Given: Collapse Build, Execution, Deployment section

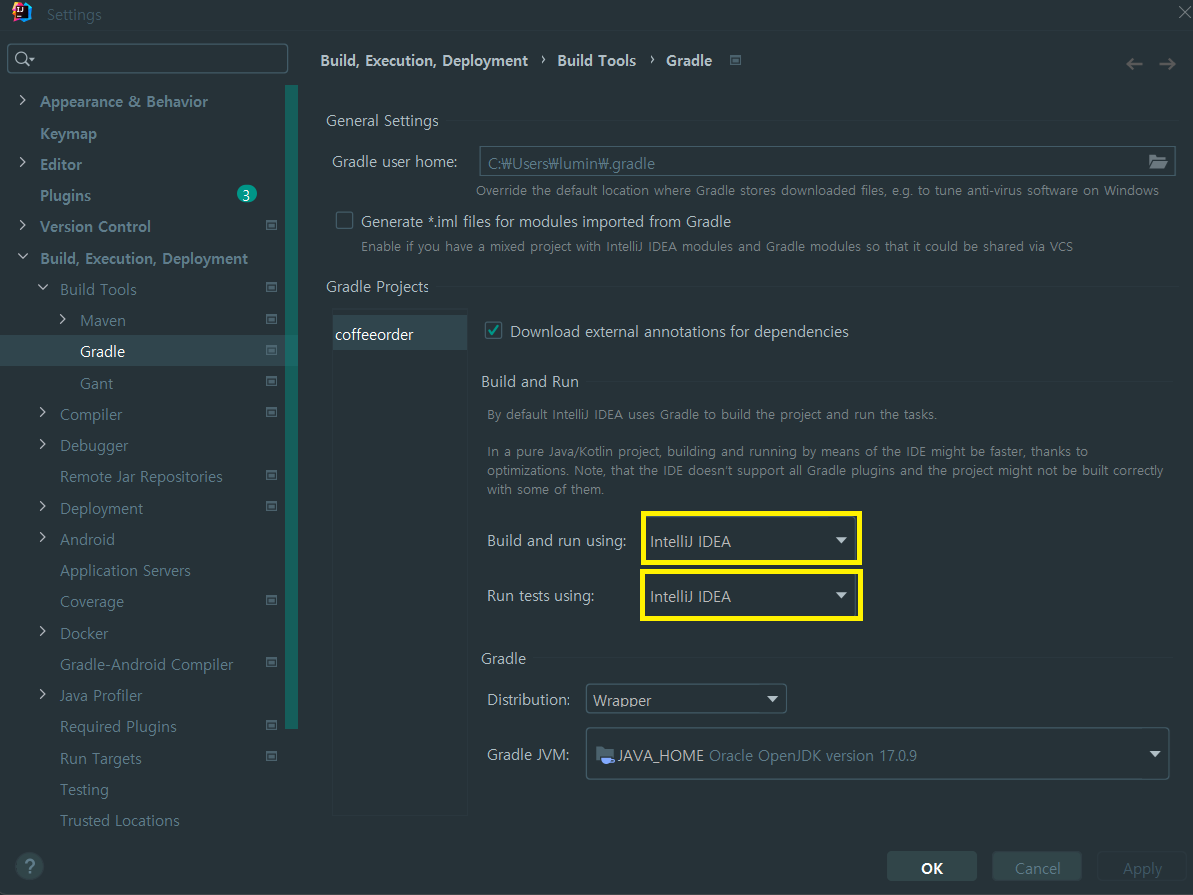Looking at the screenshot, I should [x=22, y=257].
